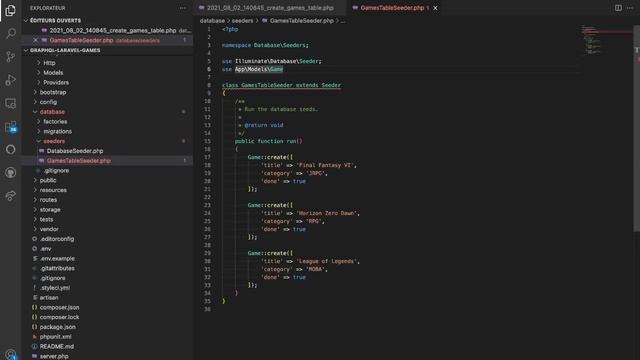Open server.php file

54,356
